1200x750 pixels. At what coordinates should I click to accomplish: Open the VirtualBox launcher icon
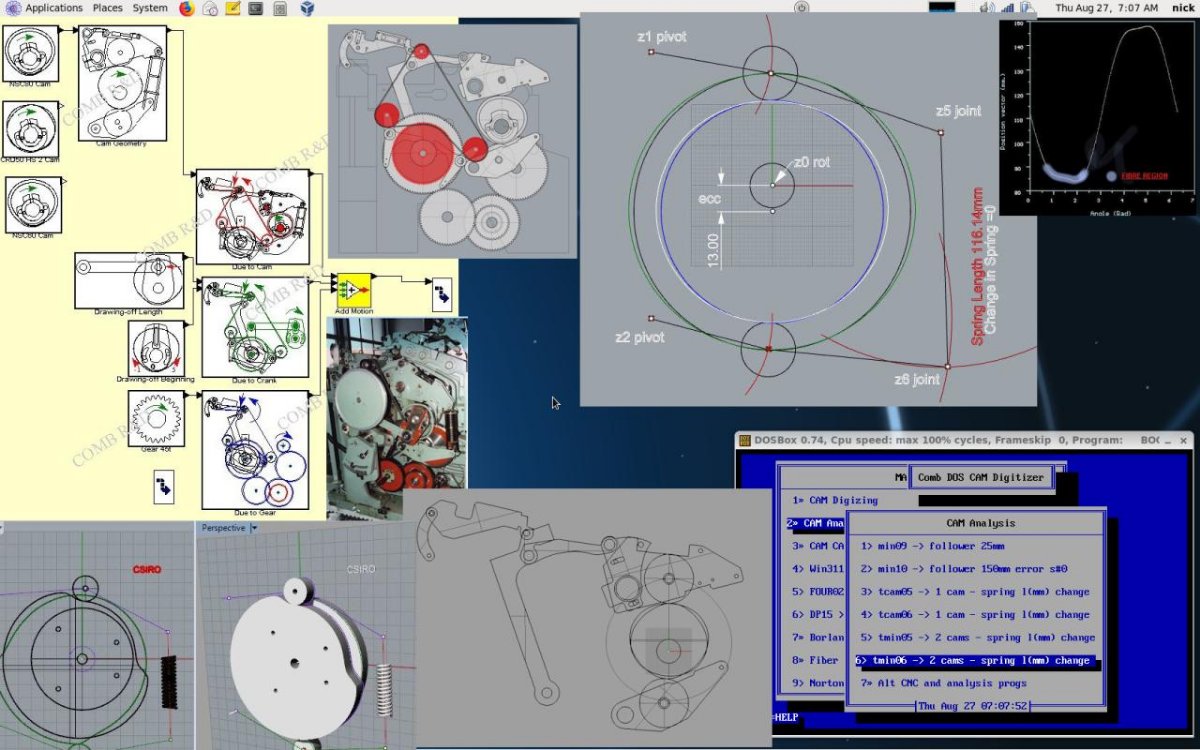click(306, 8)
